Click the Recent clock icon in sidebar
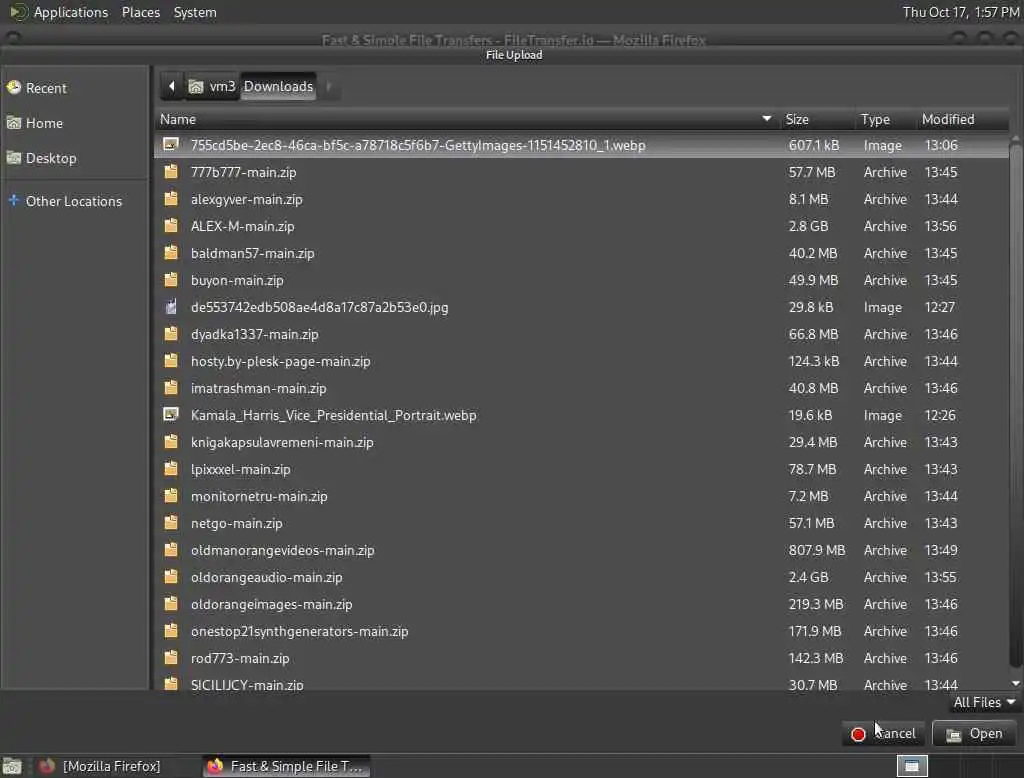 click(14, 87)
